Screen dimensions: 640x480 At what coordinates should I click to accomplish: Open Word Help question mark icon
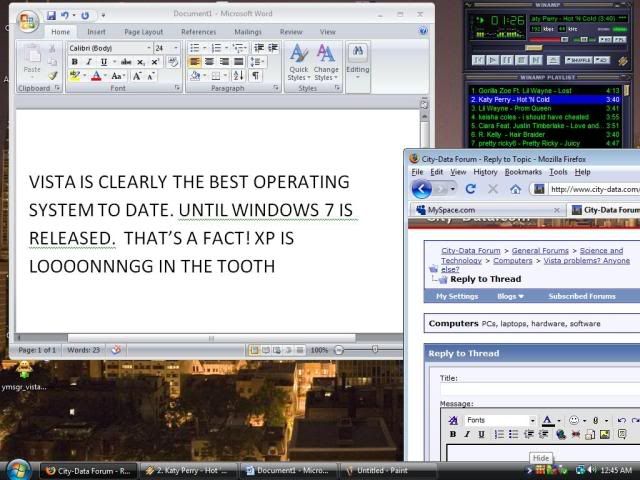tap(423, 31)
